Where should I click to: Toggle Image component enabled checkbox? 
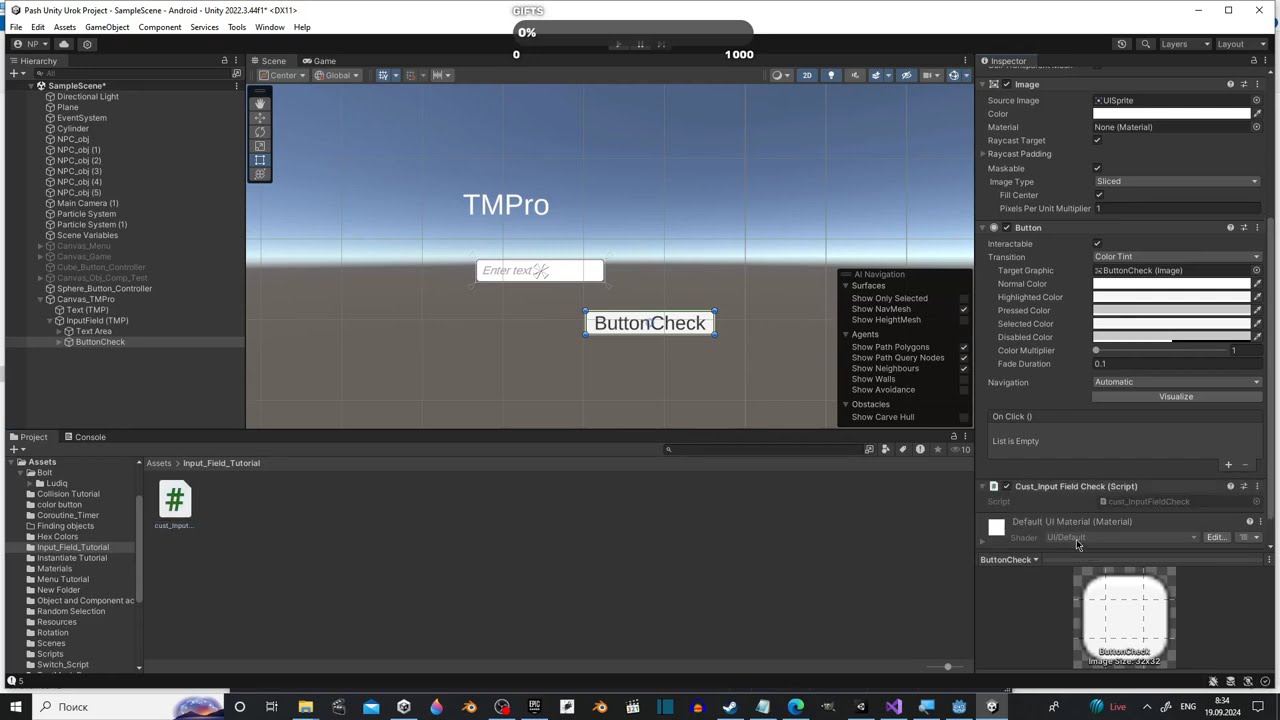coord(1006,84)
